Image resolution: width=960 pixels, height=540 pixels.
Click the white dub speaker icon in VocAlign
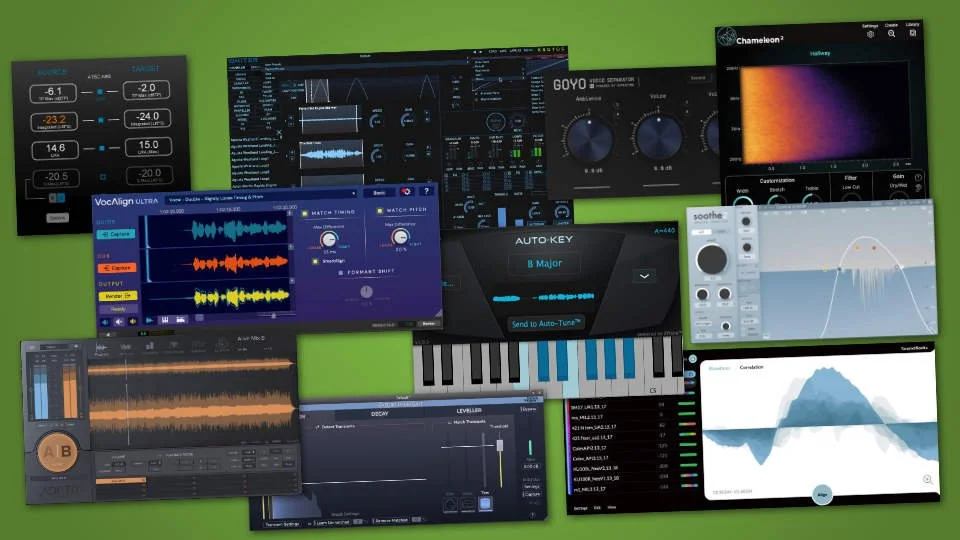click(x=119, y=321)
